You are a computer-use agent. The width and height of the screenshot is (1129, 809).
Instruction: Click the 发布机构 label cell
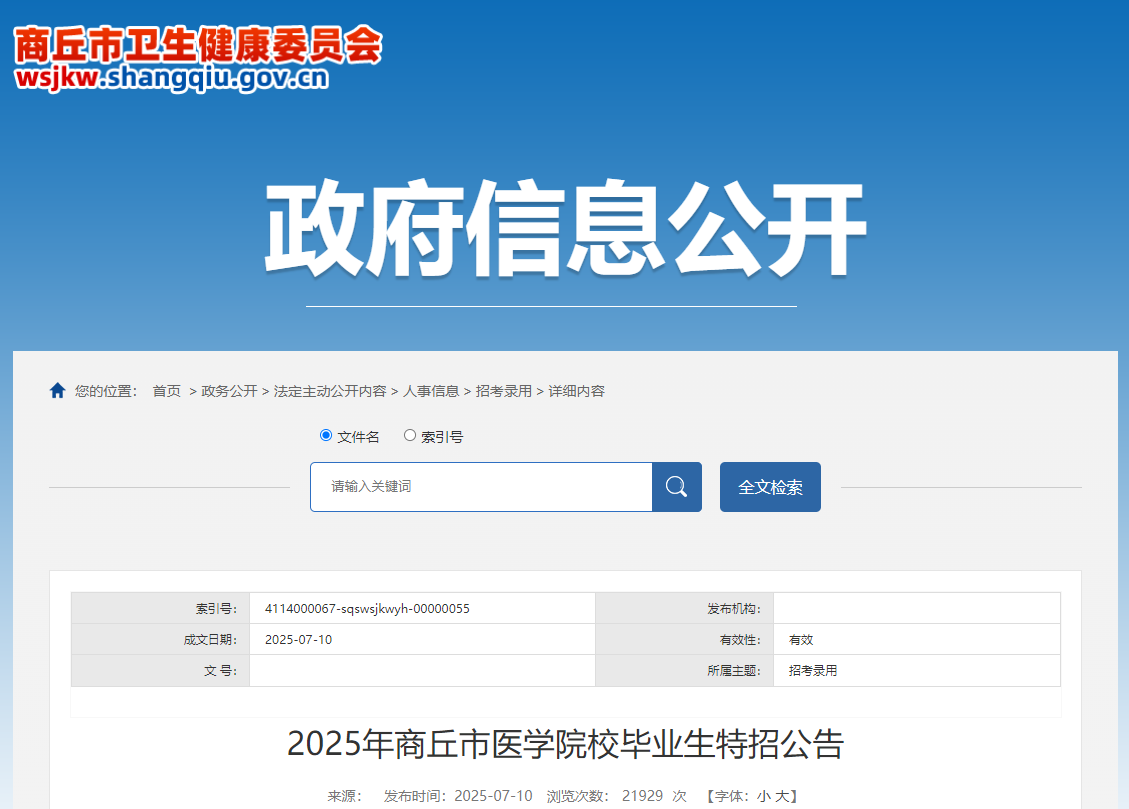[685, 608]
